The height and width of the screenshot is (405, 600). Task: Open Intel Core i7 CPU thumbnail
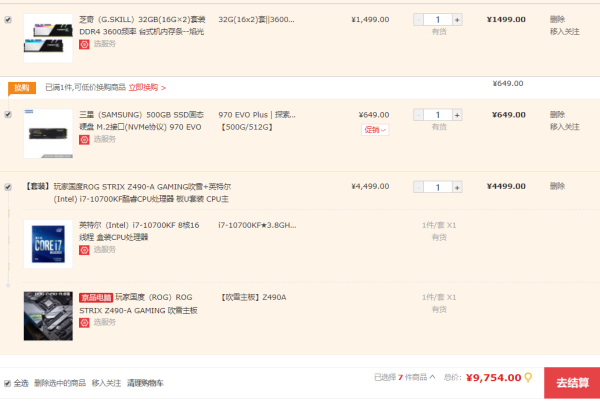(48, 244)
